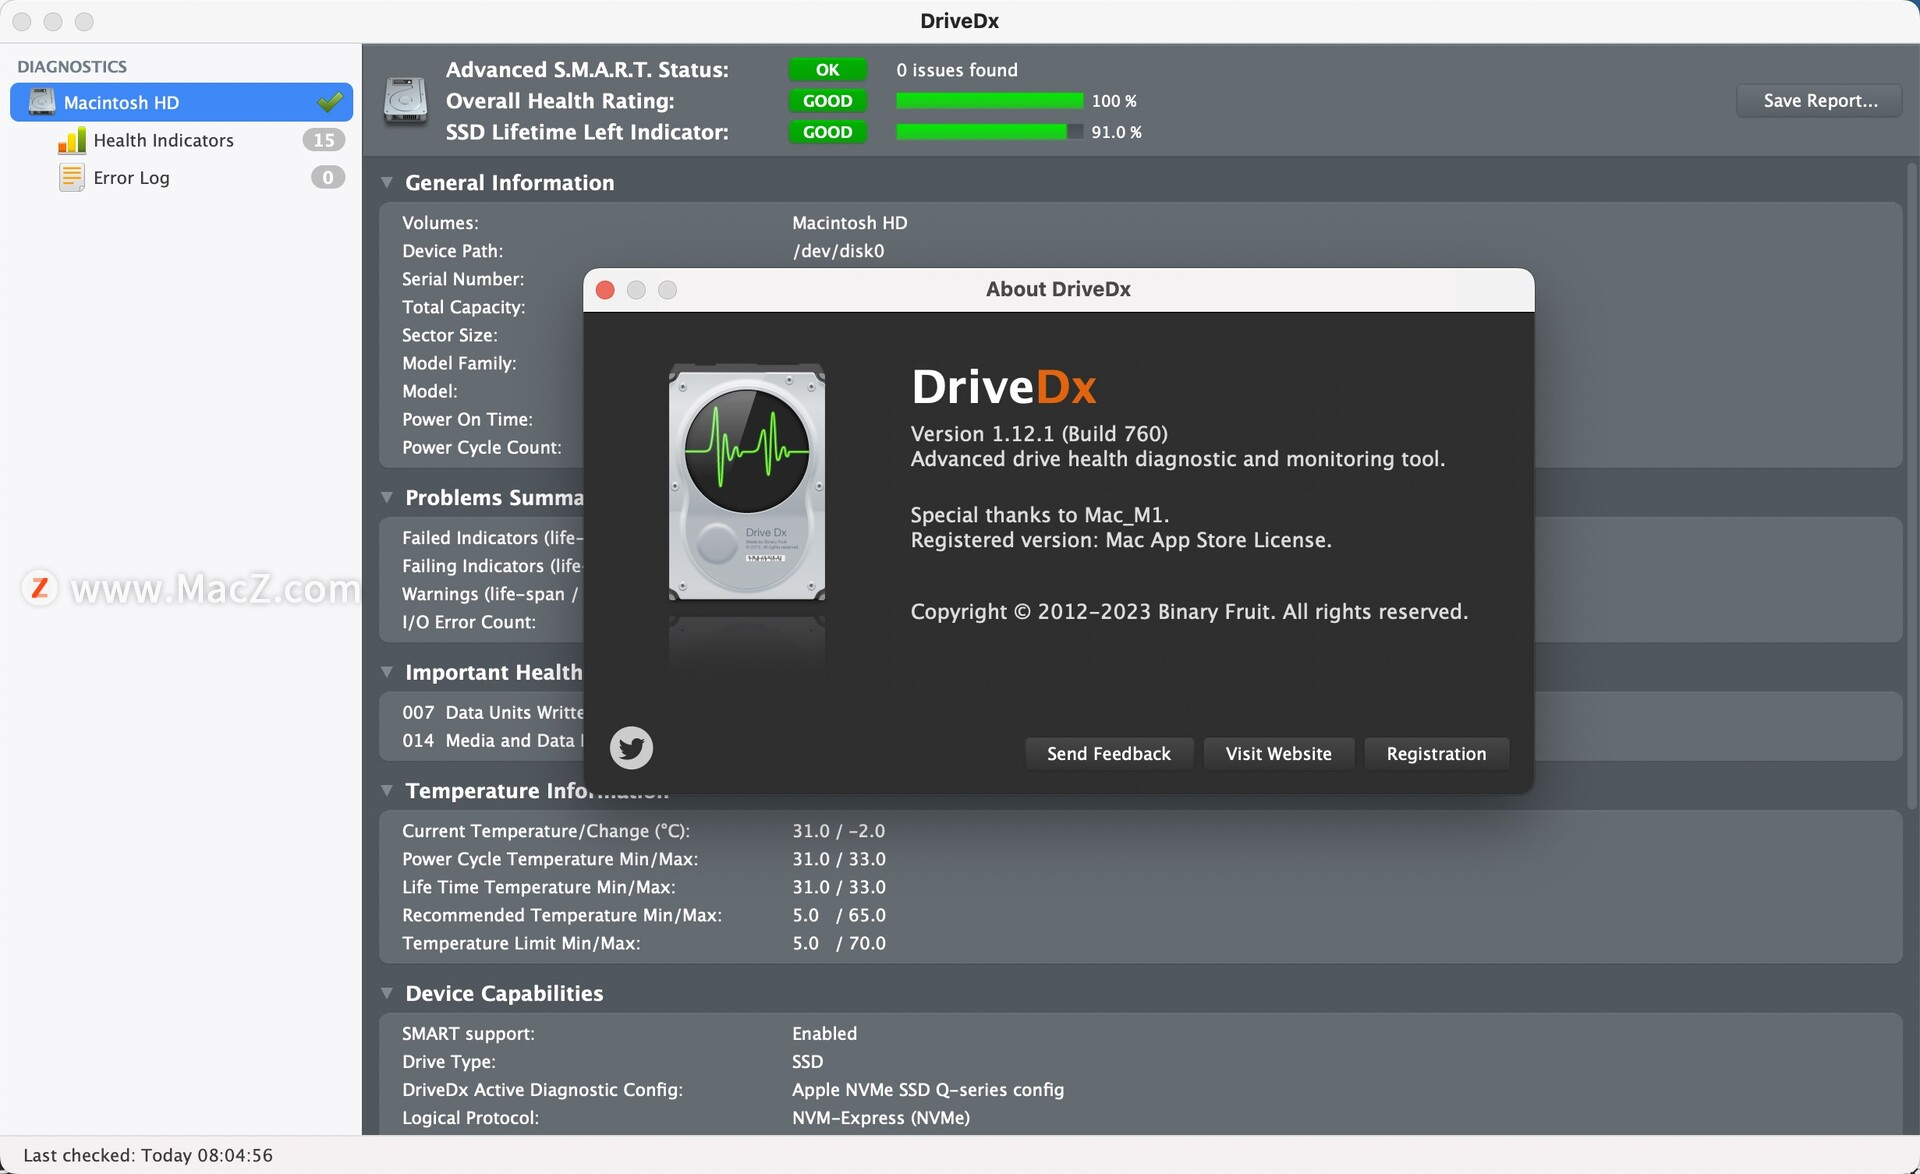The width and height of the screenshot is (1920, 1174).
Task: Click 'Version 1.12.1 (Build 760)' text
Action: (x=1039, y=434)
